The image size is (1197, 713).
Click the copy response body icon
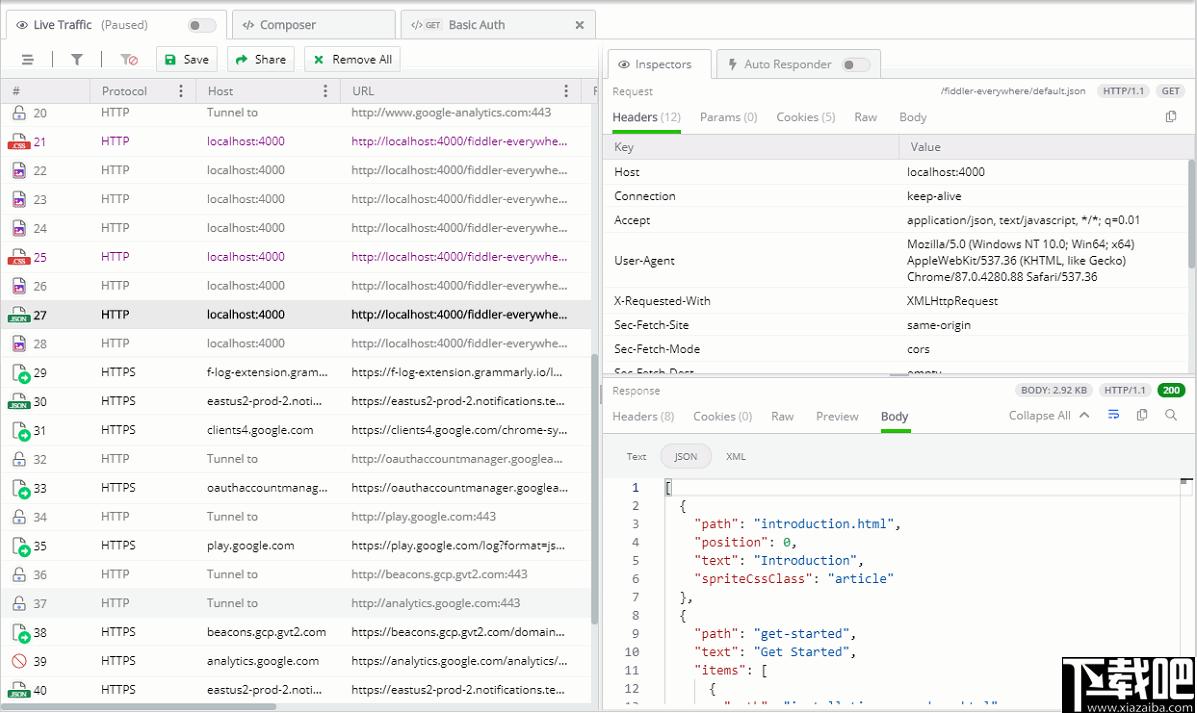point(1142,415)
